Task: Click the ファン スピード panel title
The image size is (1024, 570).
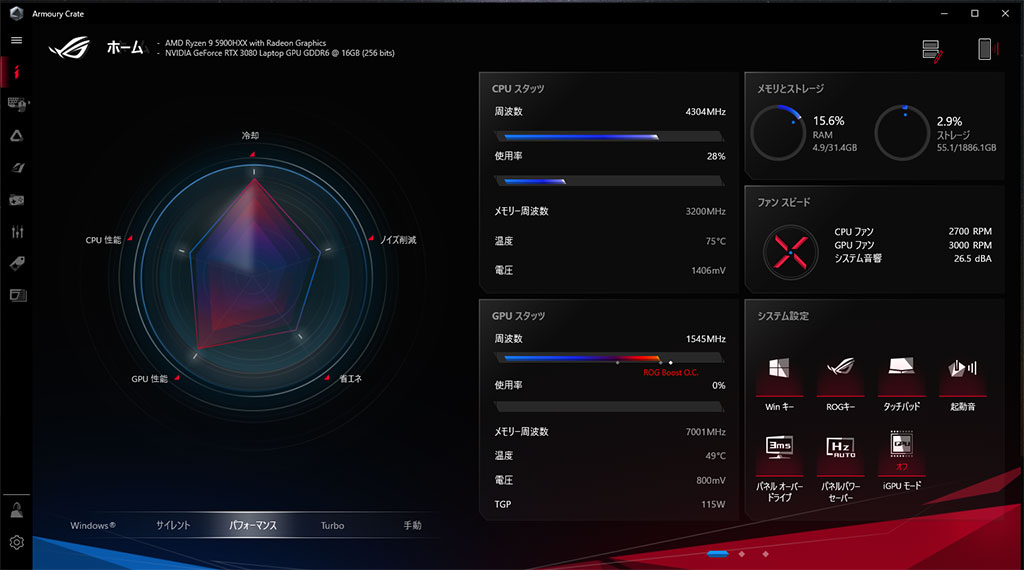Action: 784,202
